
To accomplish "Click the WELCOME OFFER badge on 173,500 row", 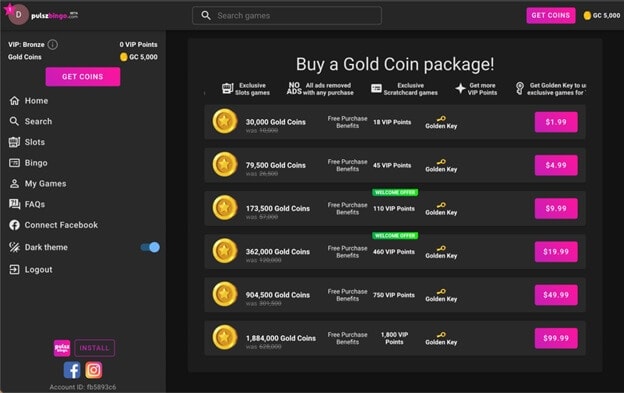I will click(395, 193).
